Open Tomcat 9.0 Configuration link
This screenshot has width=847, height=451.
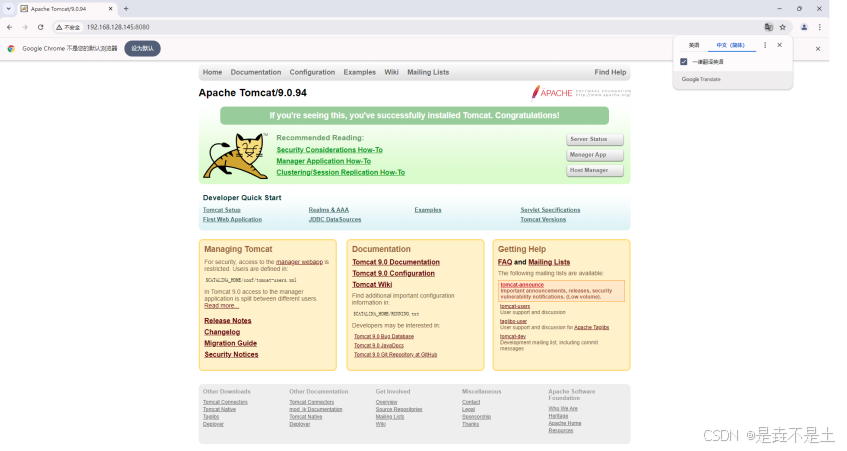(x=393, y=274)
